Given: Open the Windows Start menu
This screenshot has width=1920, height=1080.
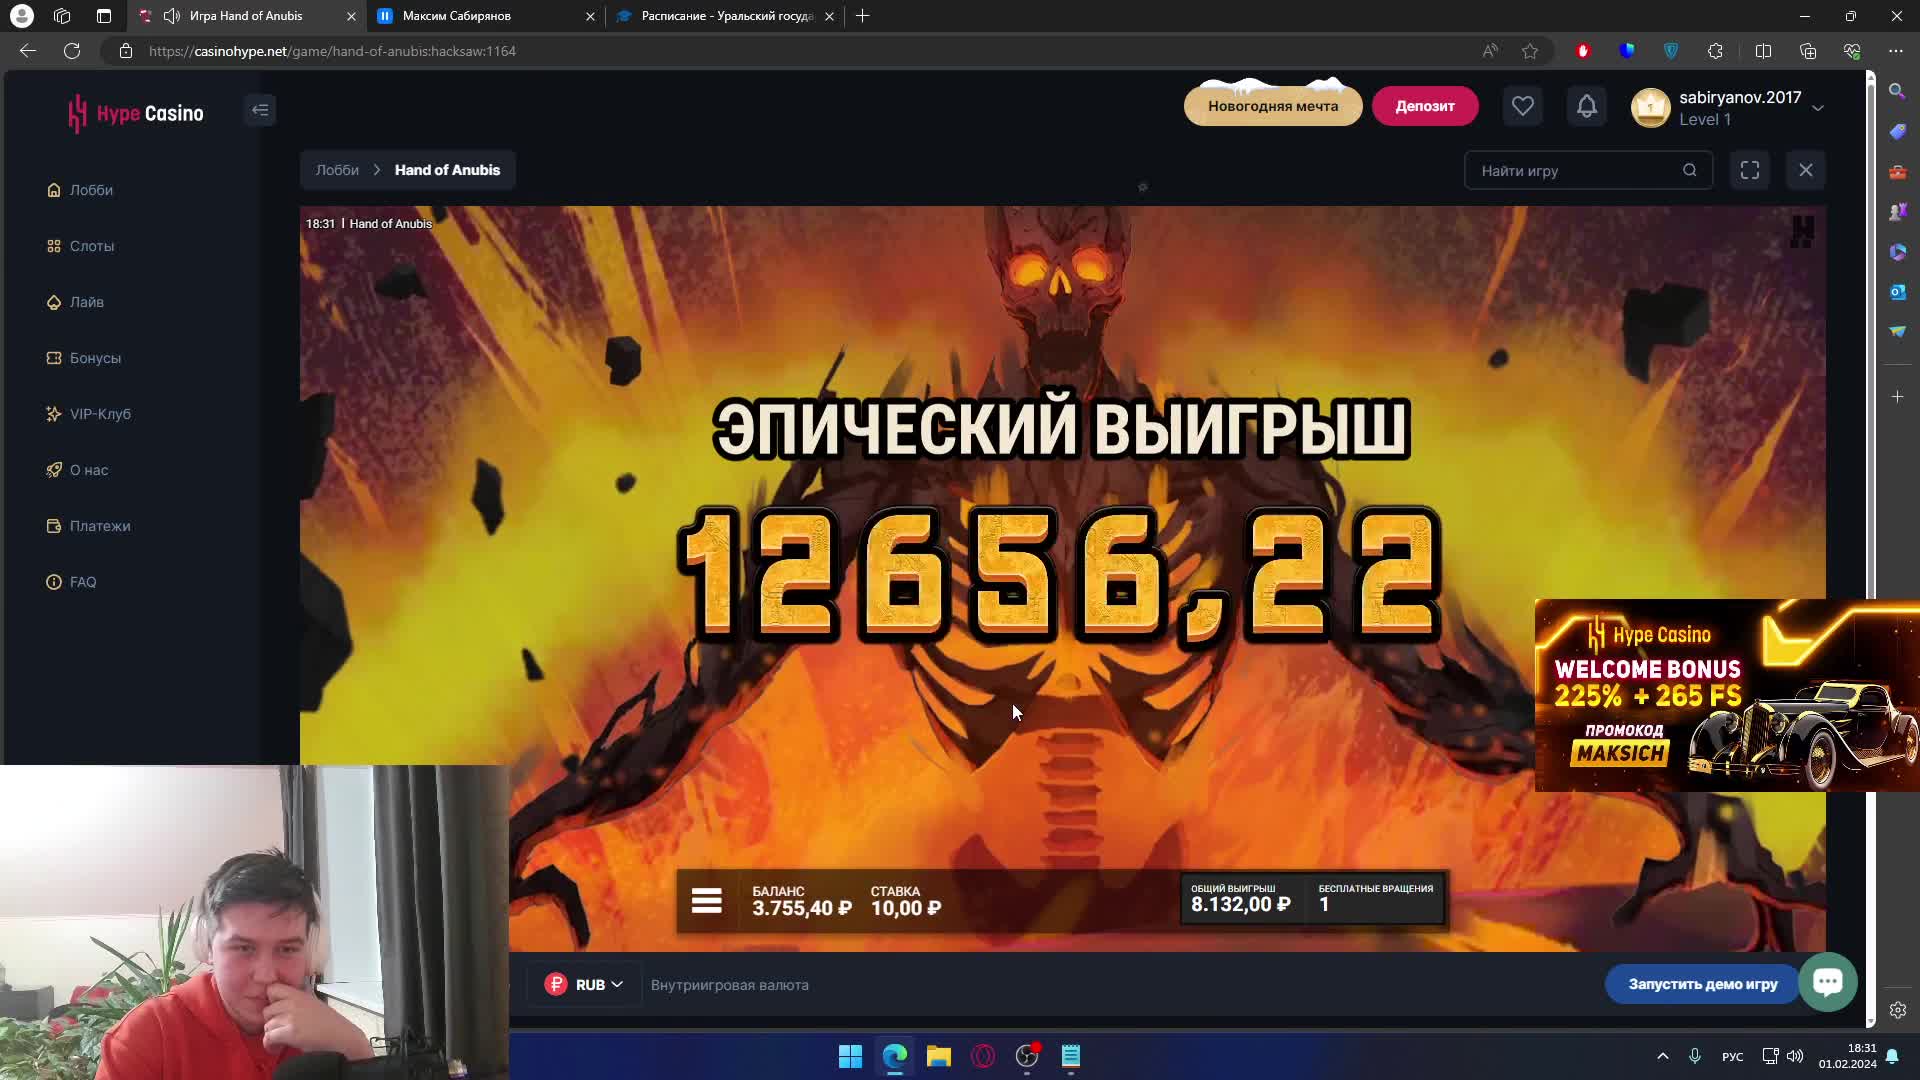Looking at the screenshot, I should point(850,1056).
